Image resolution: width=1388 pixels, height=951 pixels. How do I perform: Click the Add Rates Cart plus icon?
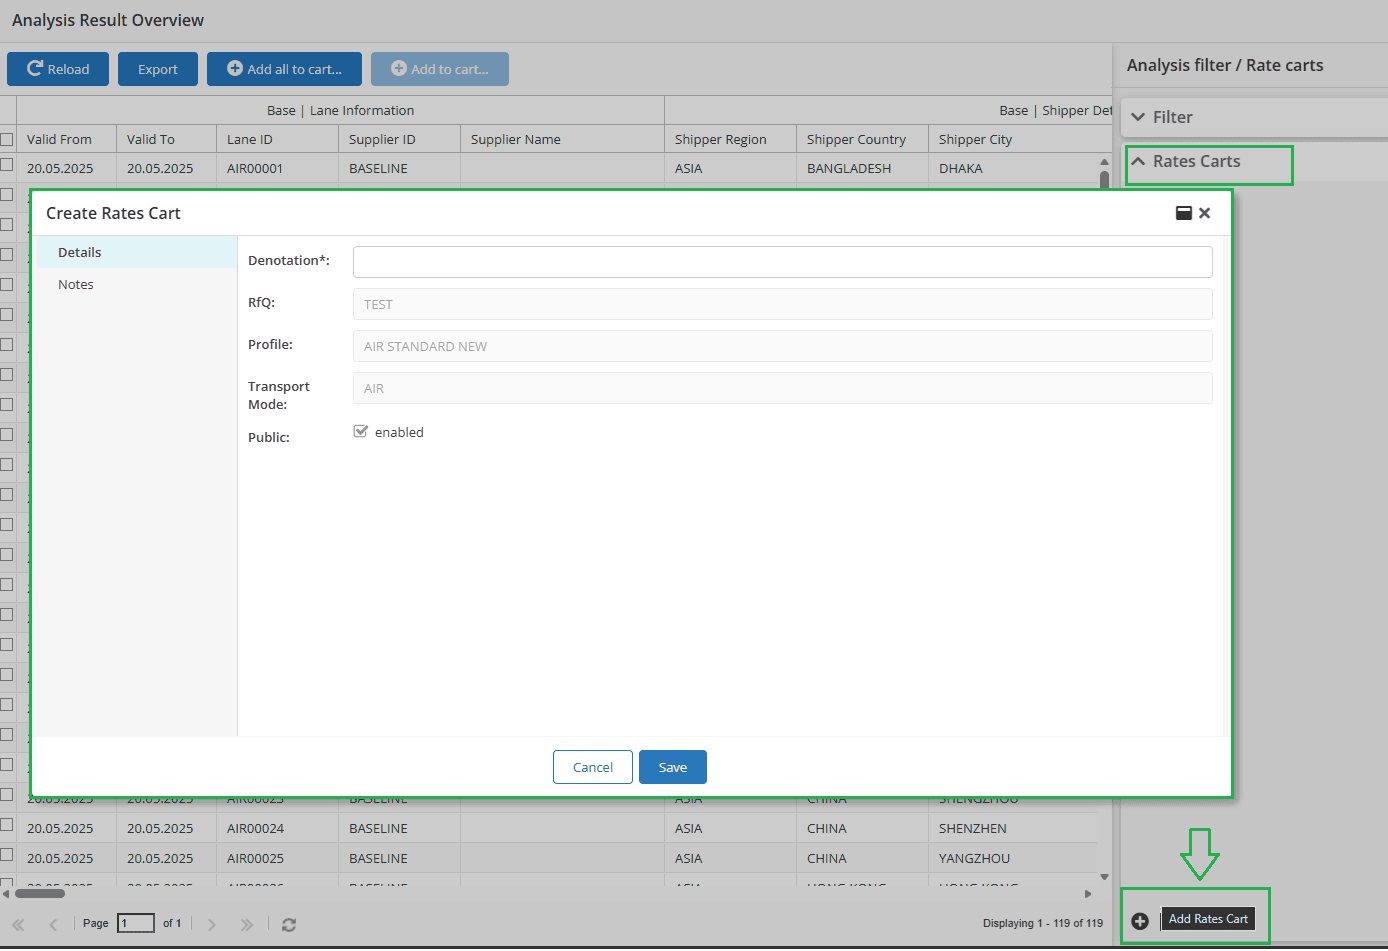1140,920
